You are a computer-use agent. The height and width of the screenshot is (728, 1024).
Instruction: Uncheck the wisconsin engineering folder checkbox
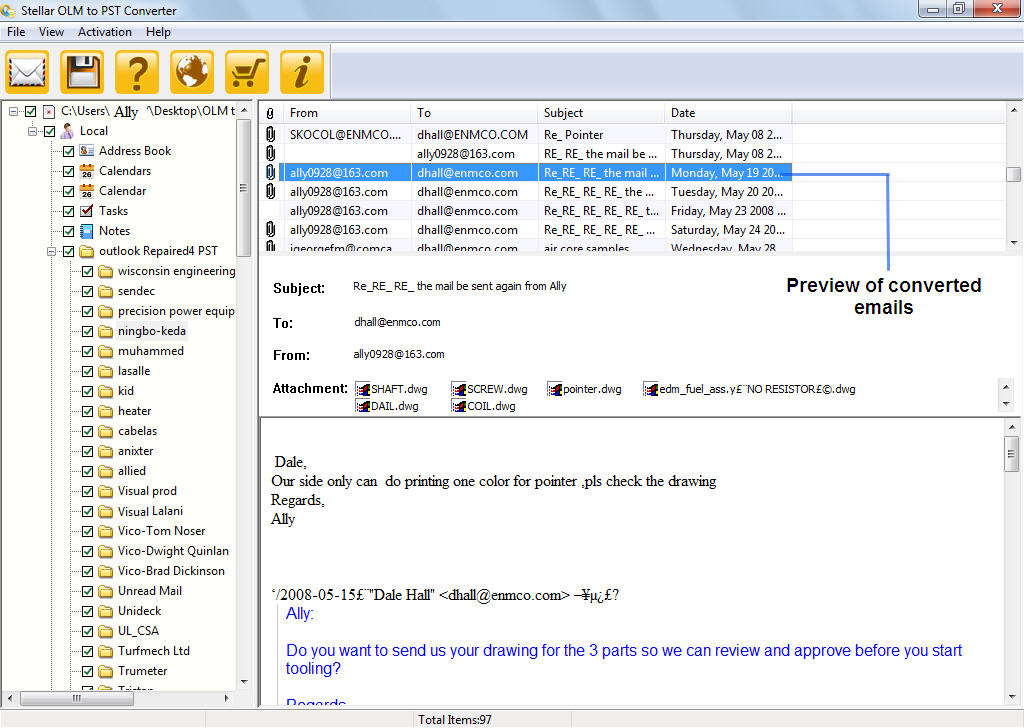pos(88,272)
